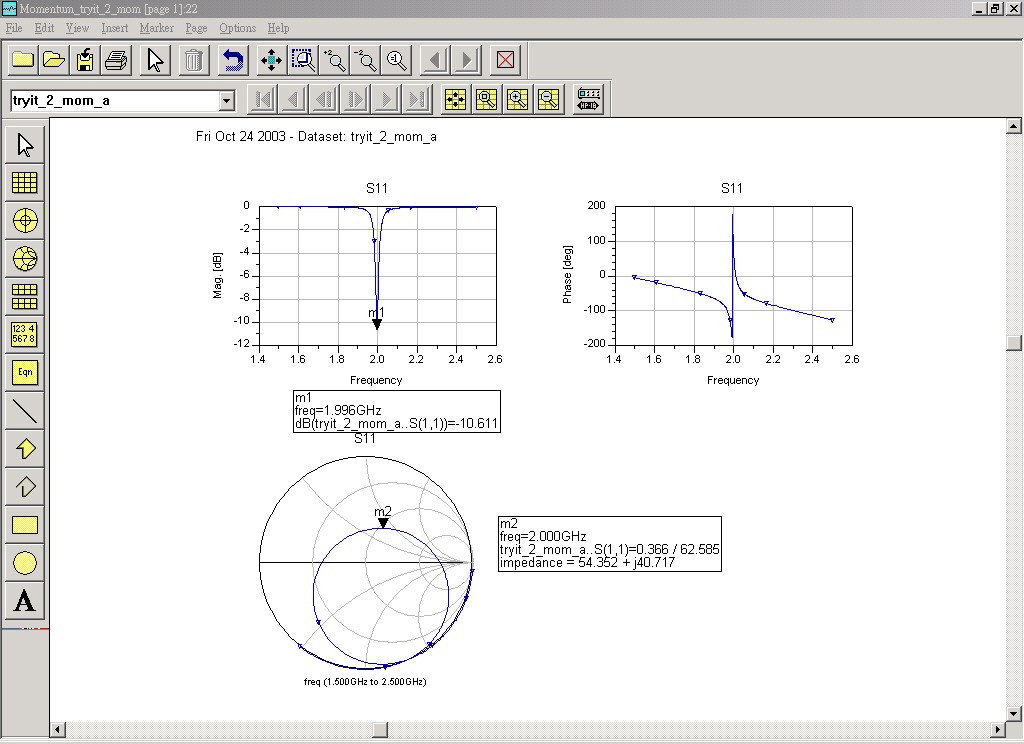Click the New data display folder icon
Screen dimensions: 1024x744
[23, 60]
